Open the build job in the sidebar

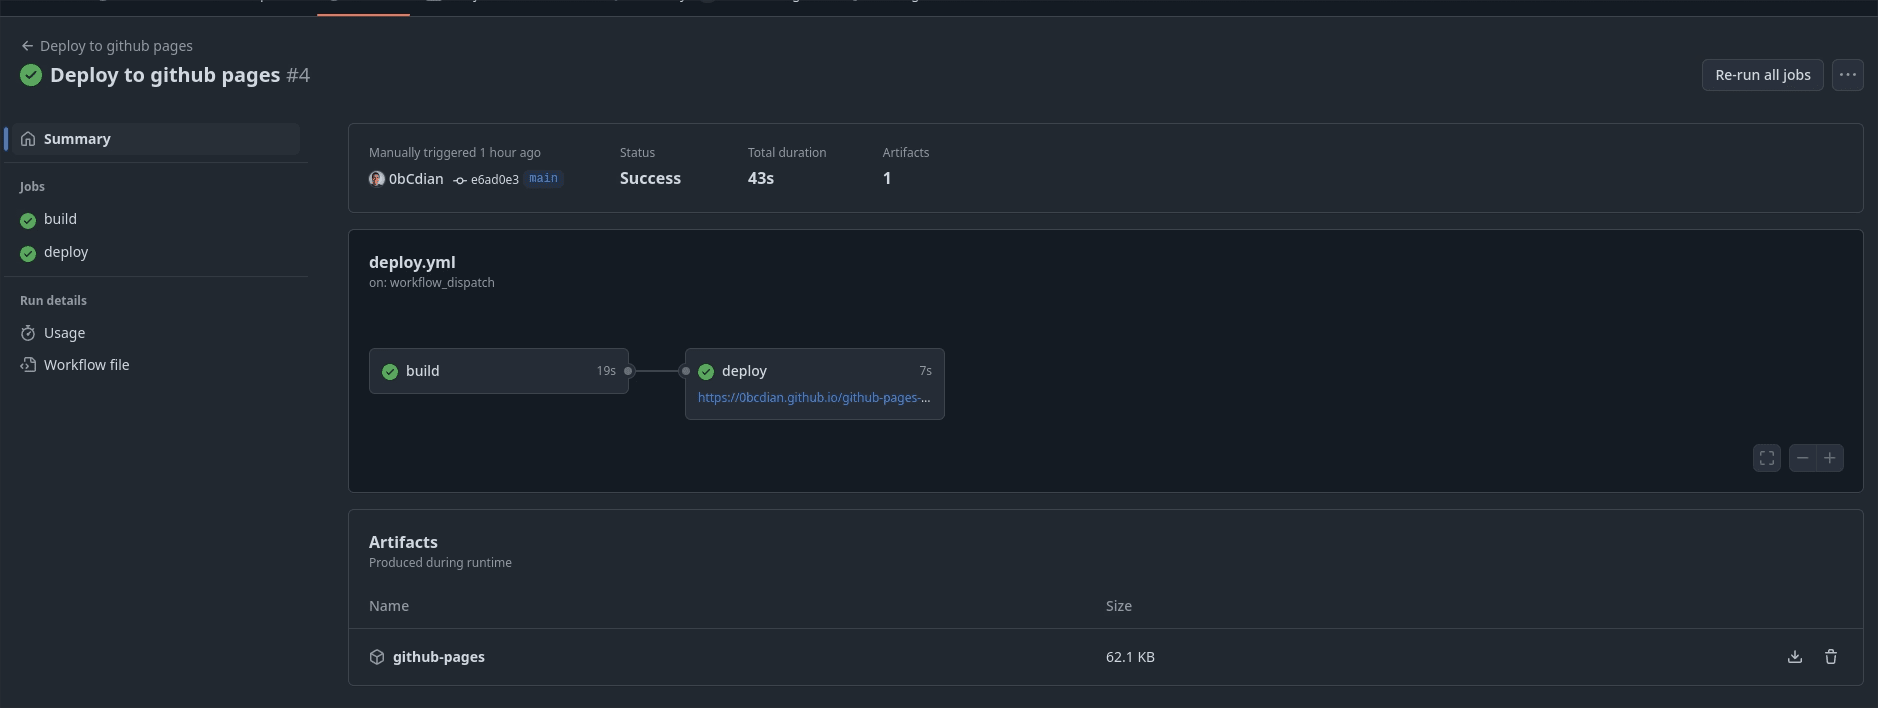60,219
